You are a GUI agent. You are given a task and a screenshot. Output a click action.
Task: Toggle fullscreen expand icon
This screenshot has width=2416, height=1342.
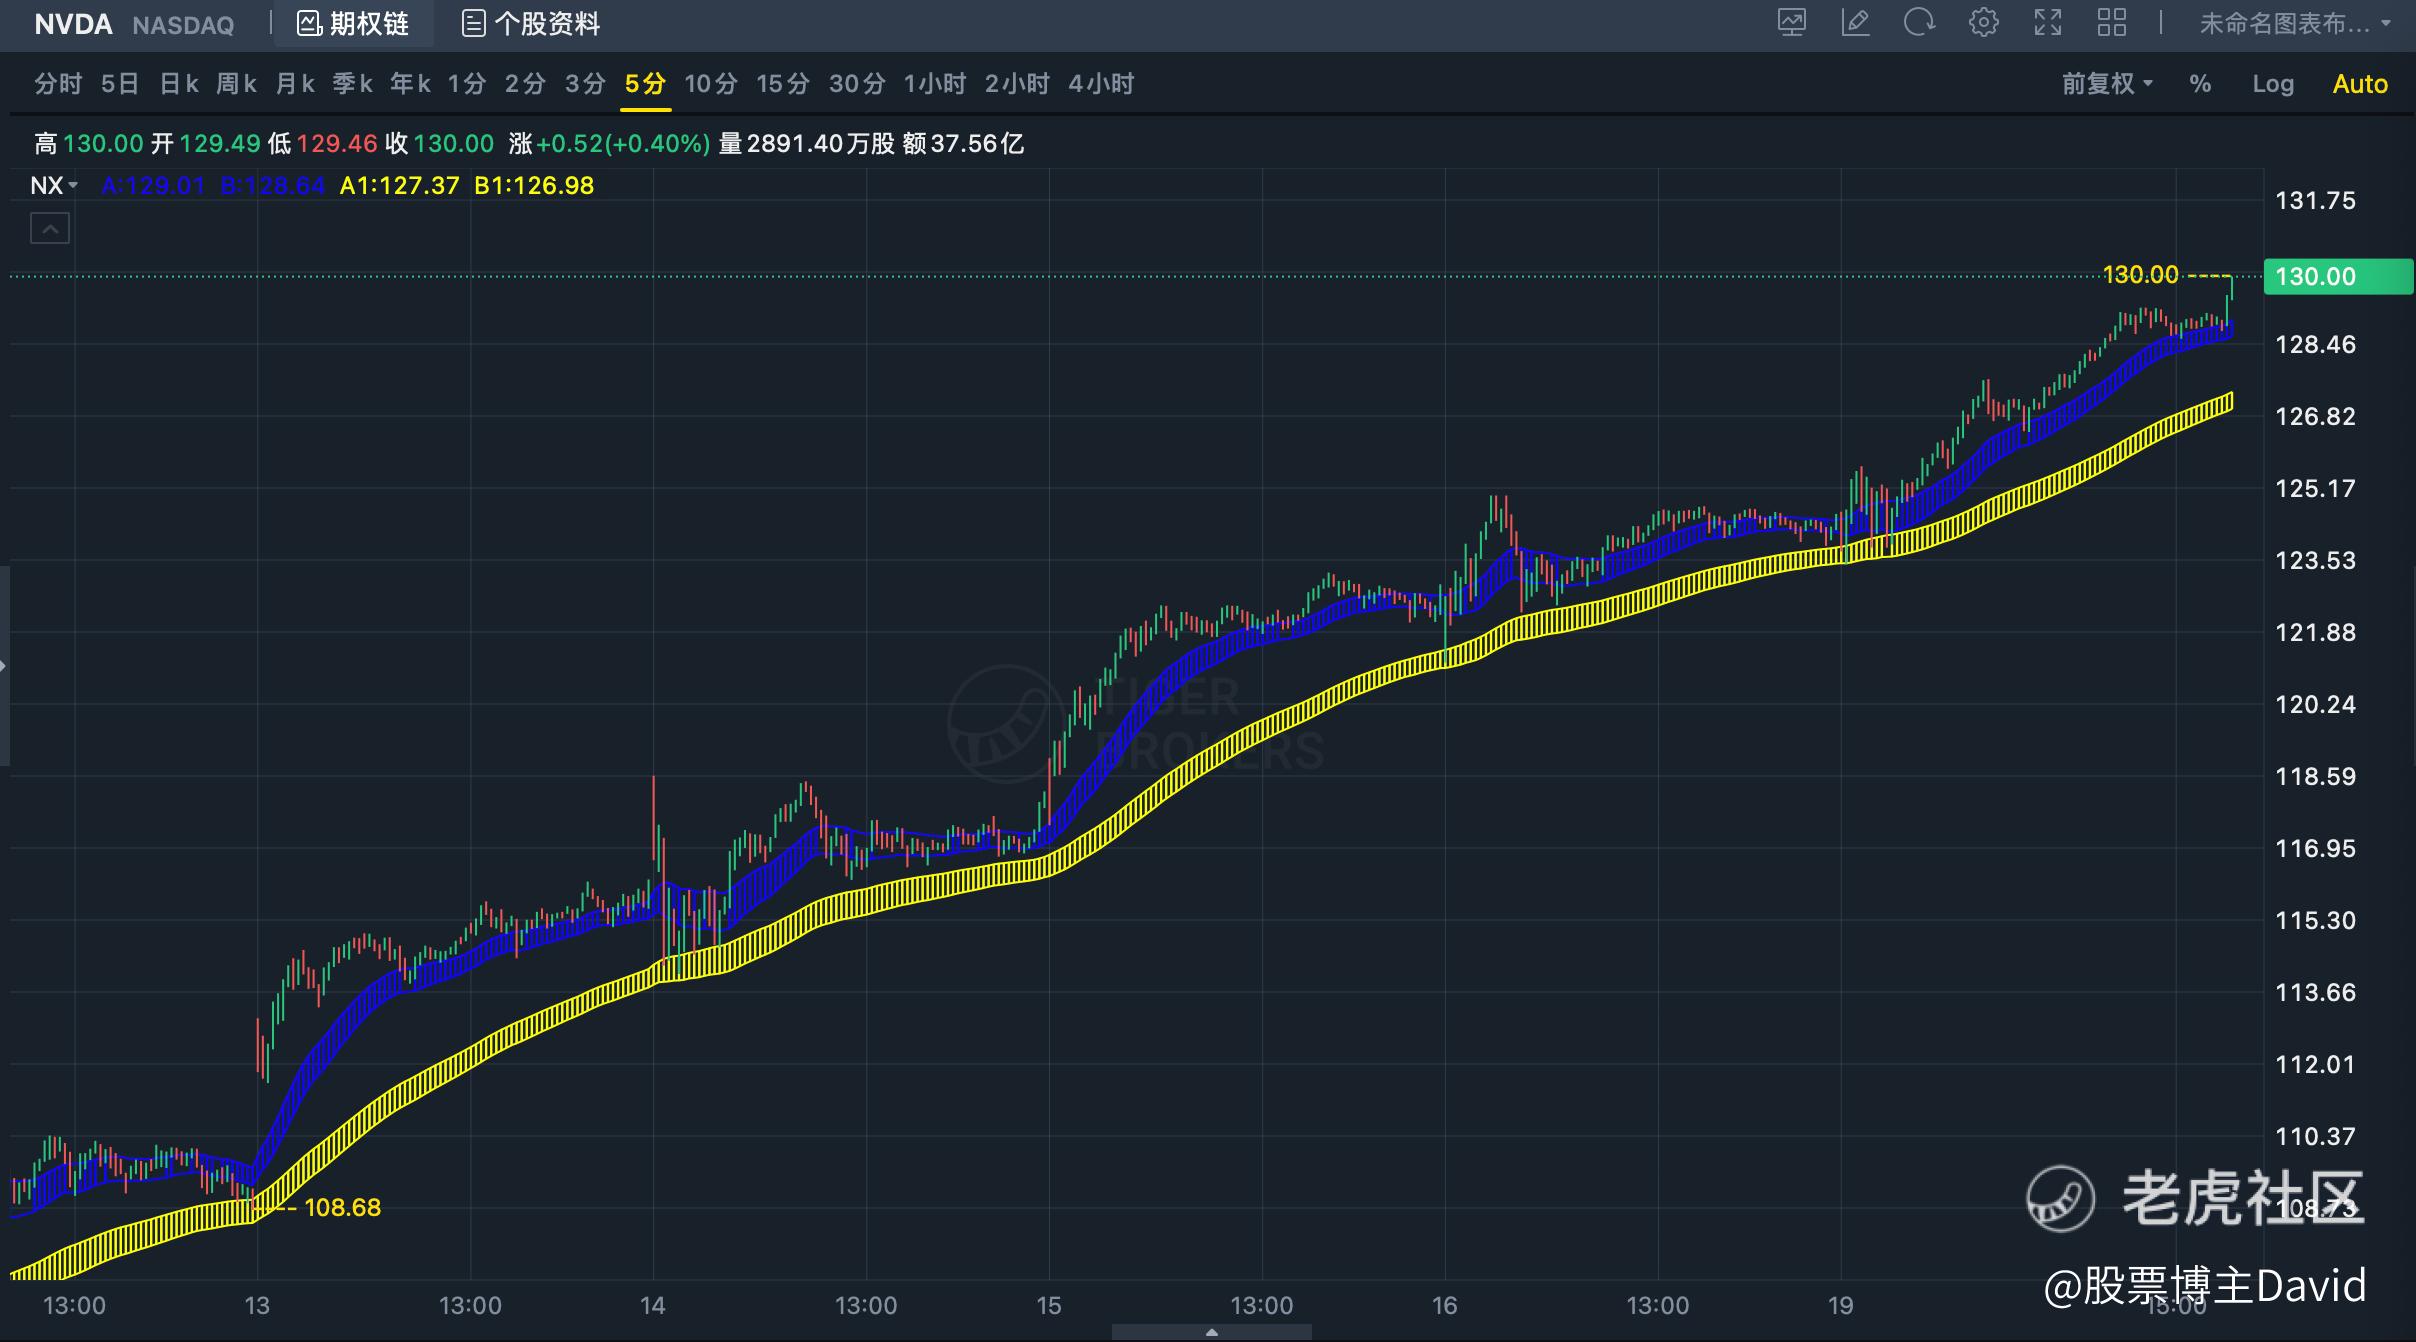click(2048, 23)
